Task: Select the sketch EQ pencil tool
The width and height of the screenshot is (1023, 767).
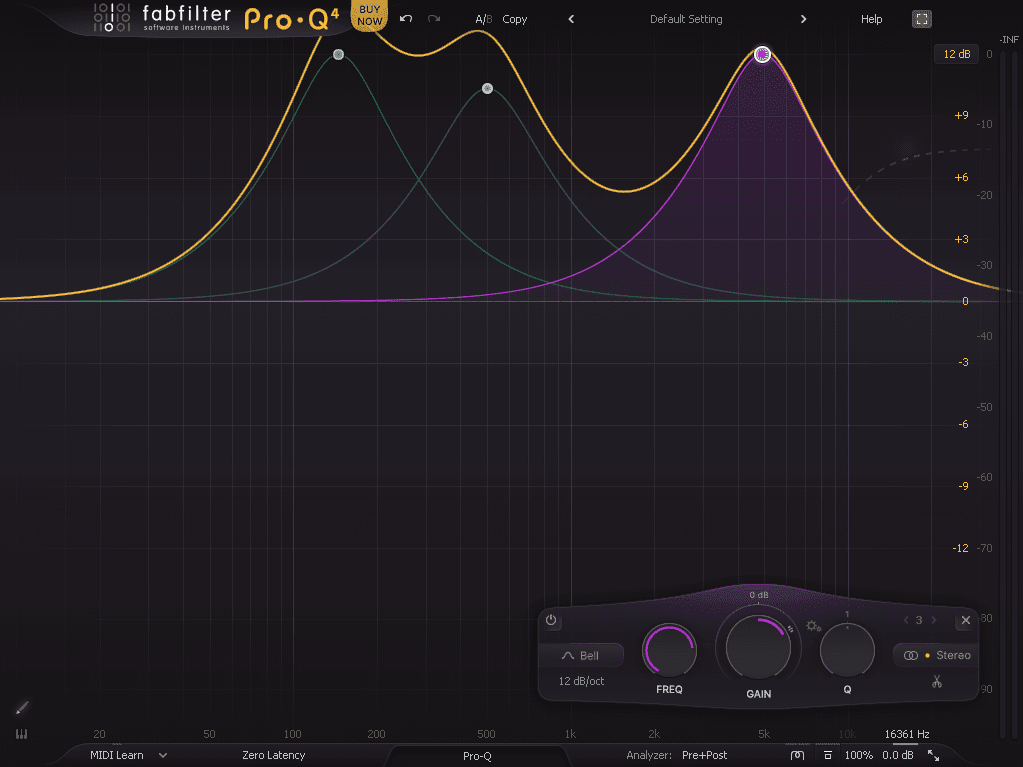Action: point(22,708)
